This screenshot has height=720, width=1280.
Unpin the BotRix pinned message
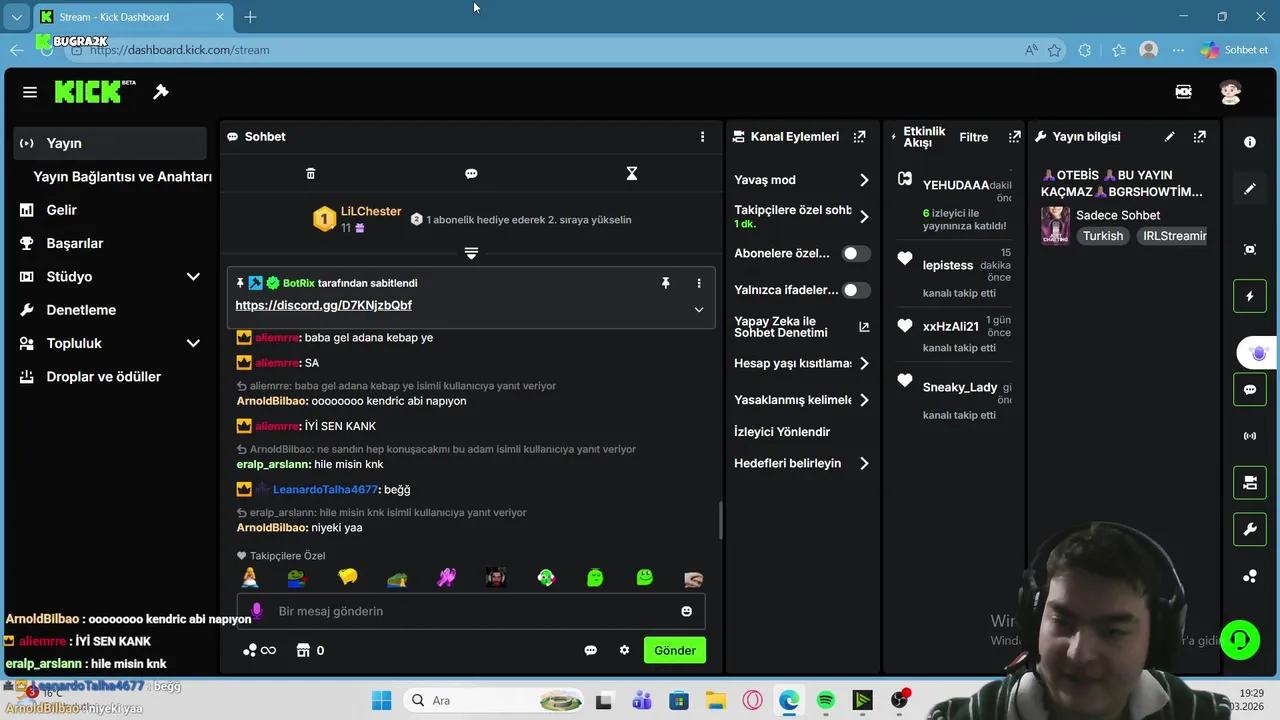point(665,284)
